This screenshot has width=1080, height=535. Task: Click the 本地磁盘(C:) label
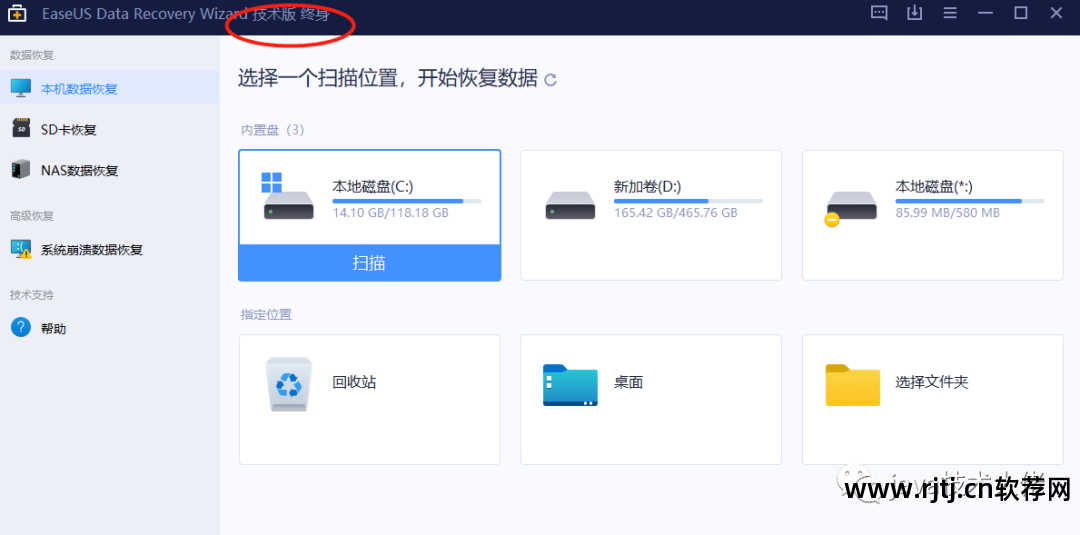(x=373, y=186)
